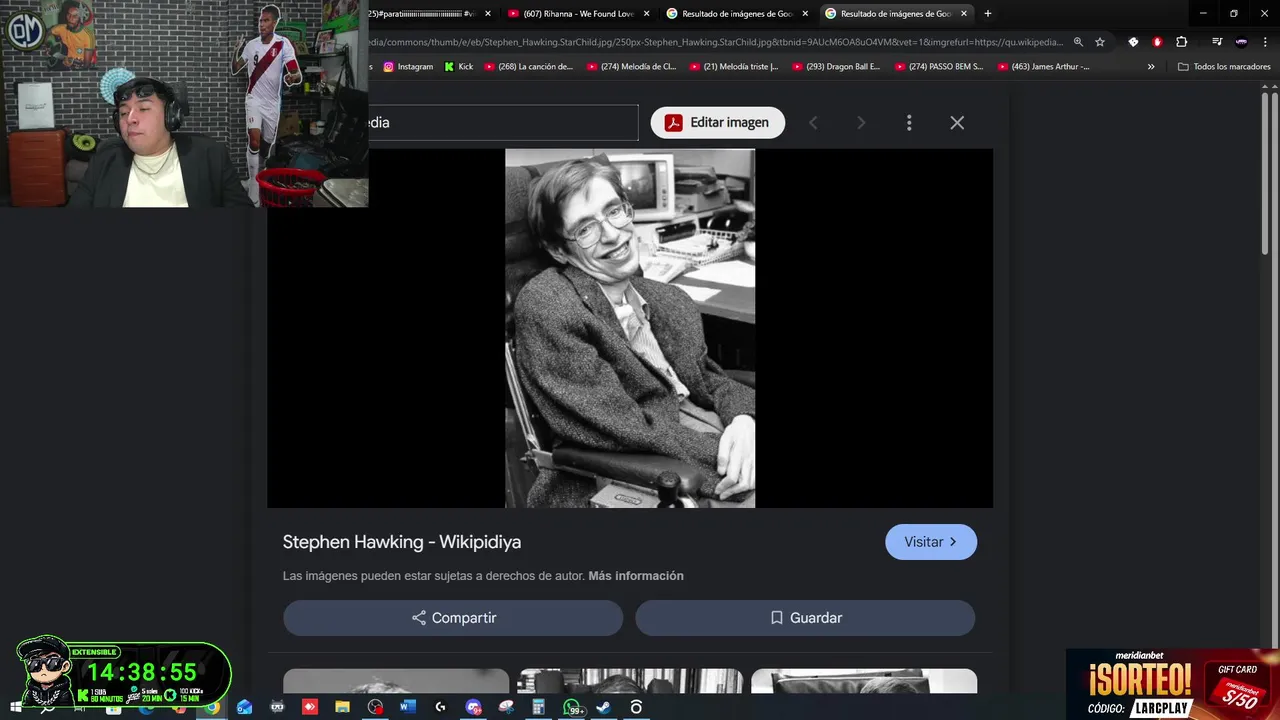Close the Rihanna - We Found Love tab
This screenshot has height=720, width=1280.
[x=646, y=14]
